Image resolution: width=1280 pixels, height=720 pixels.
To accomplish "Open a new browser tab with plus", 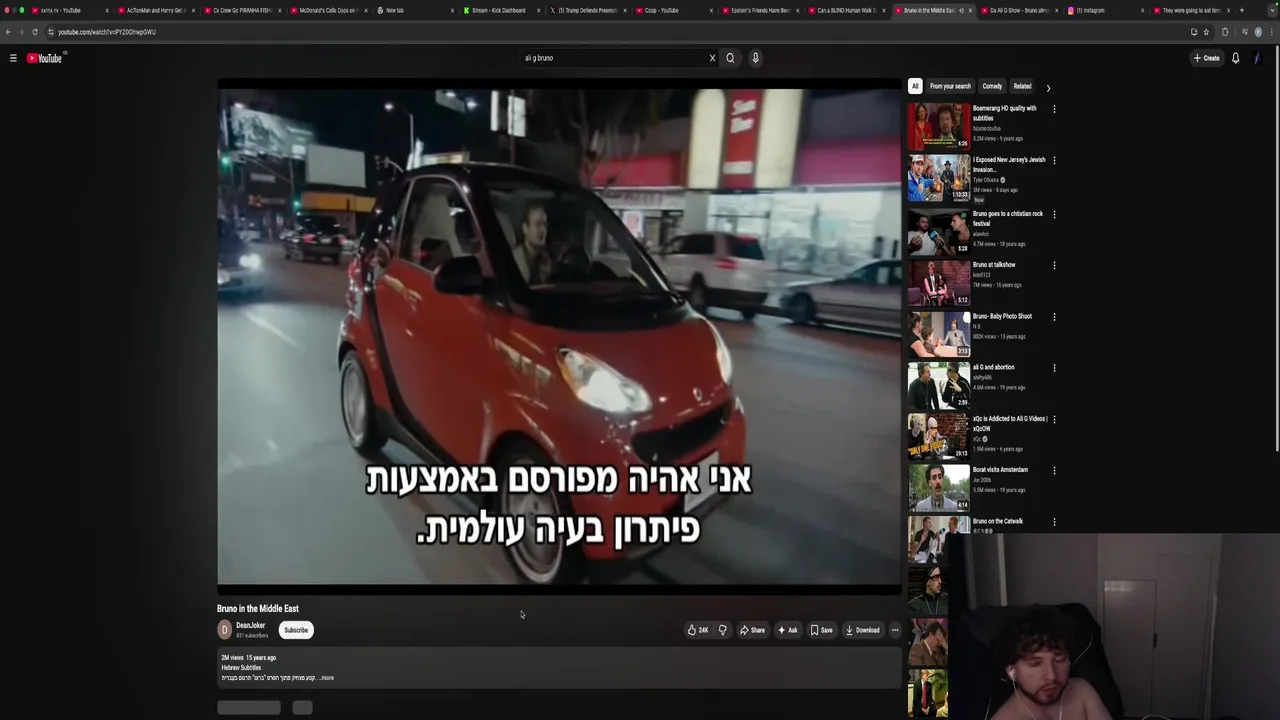I will click(x=1242, y=10).
